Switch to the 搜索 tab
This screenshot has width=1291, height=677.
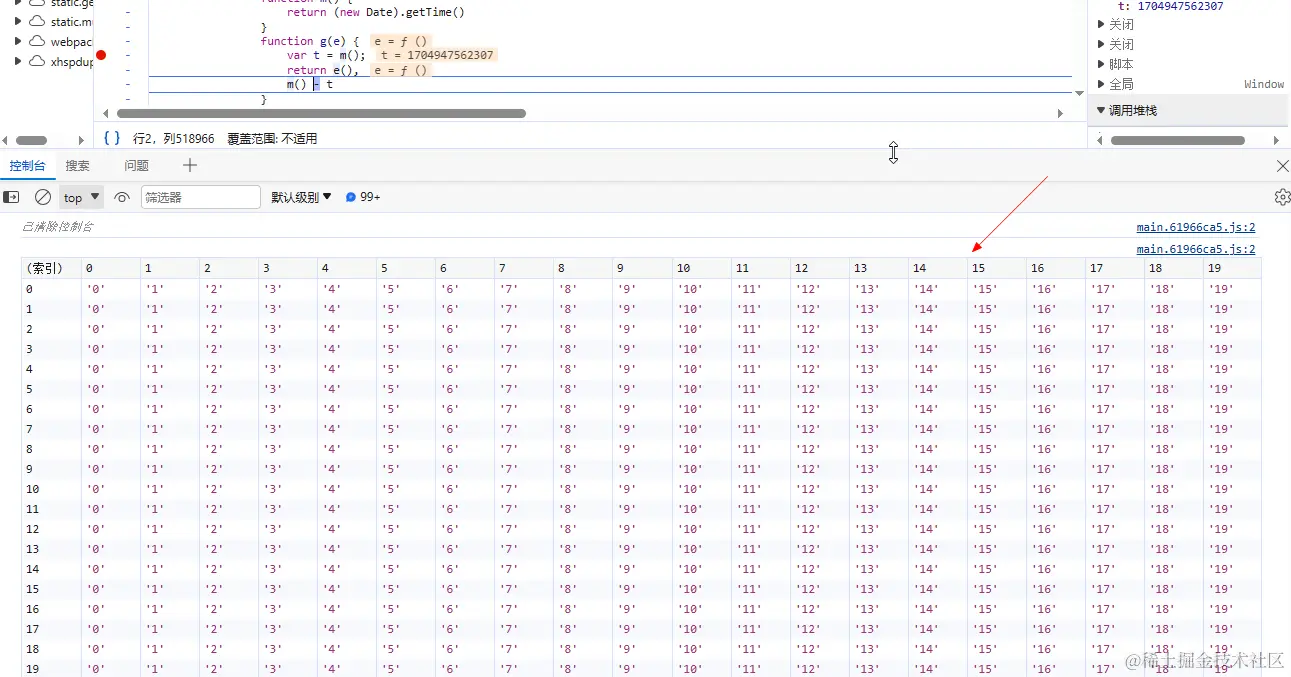[78, 165]
